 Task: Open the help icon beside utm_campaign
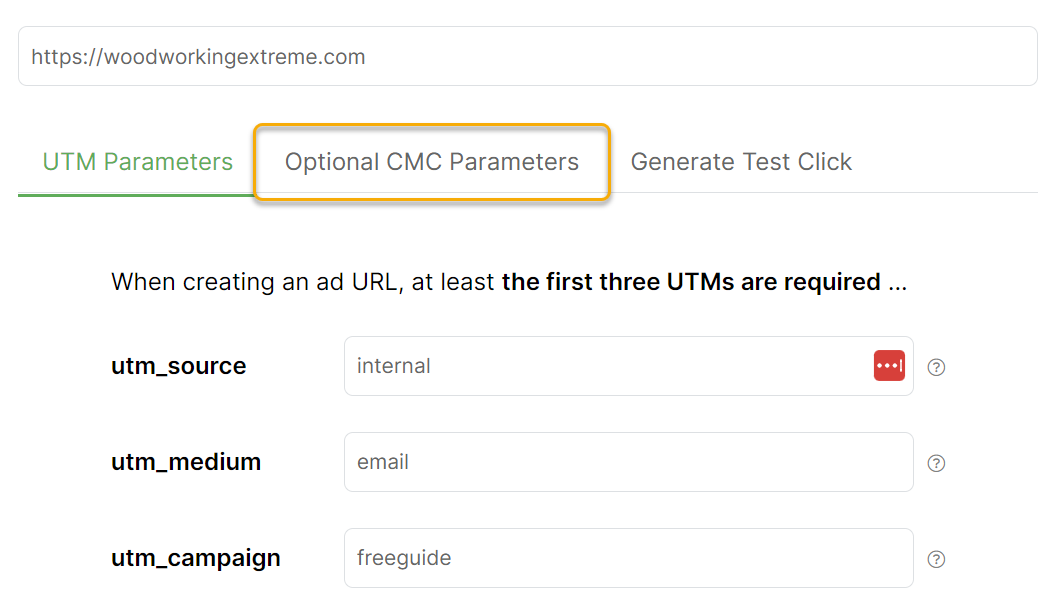pyautogui.click(x=936, y=559)
